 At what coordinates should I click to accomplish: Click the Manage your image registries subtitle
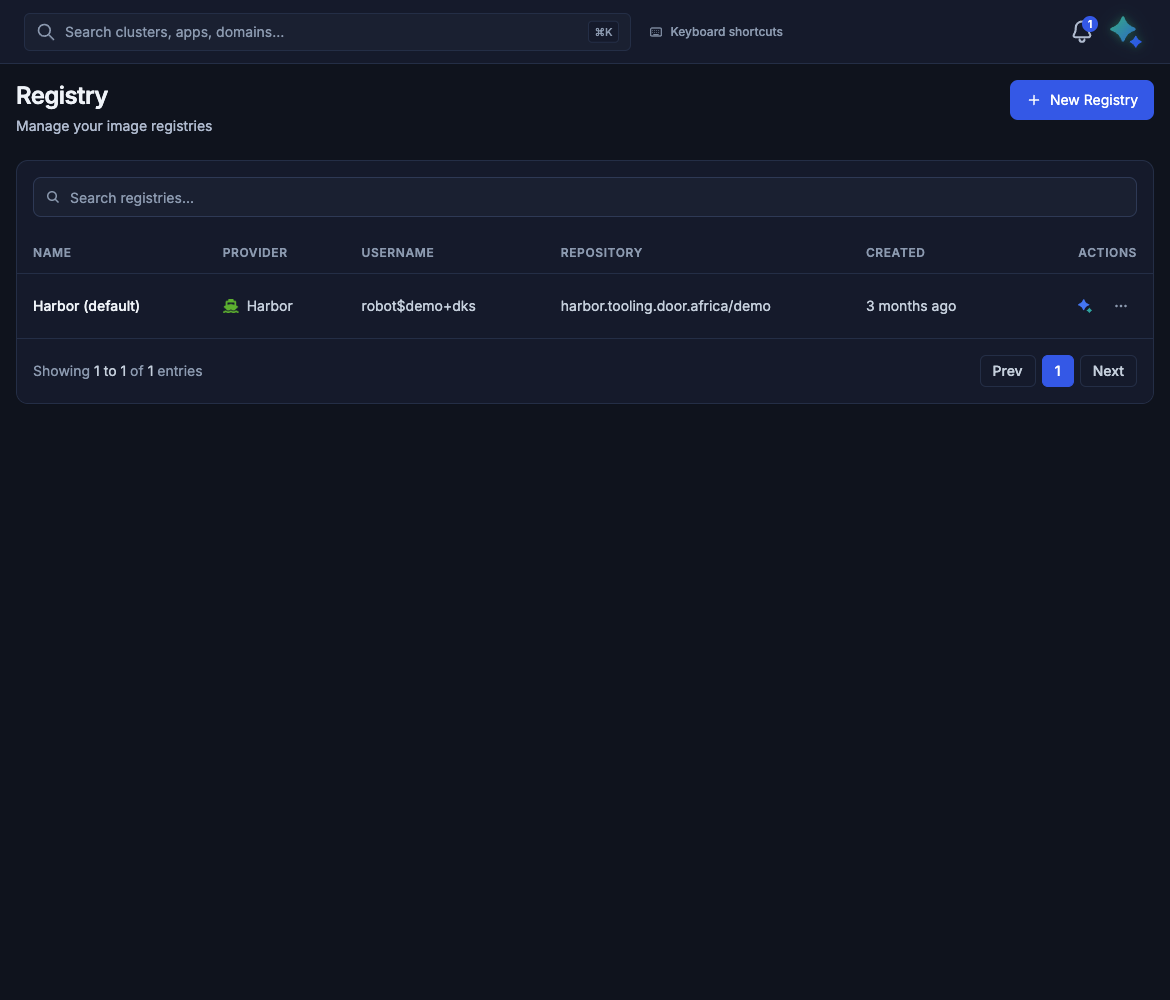pos(114,126)
